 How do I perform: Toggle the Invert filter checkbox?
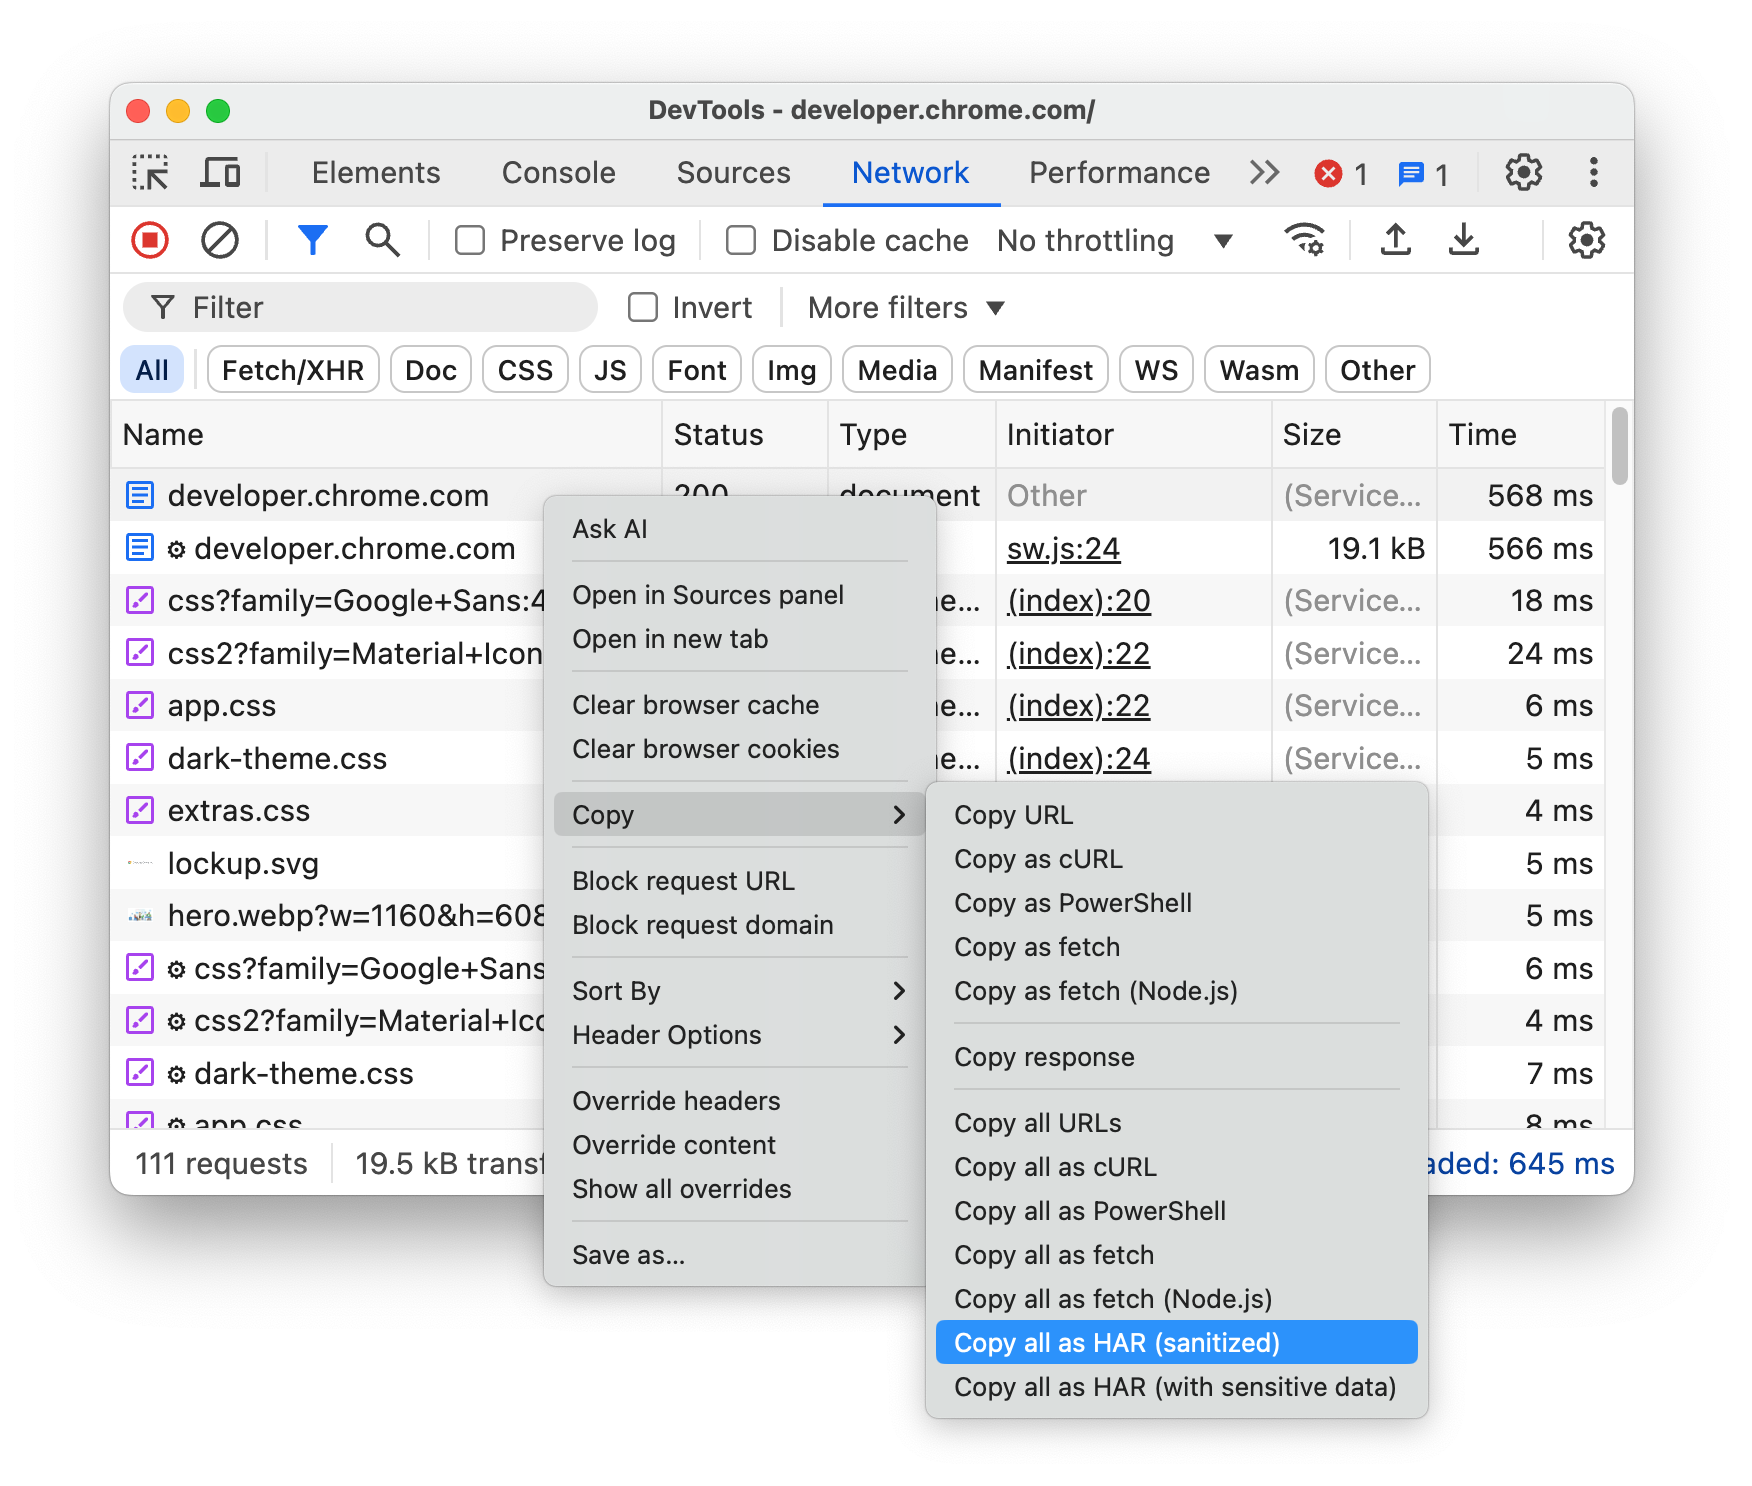643,307
